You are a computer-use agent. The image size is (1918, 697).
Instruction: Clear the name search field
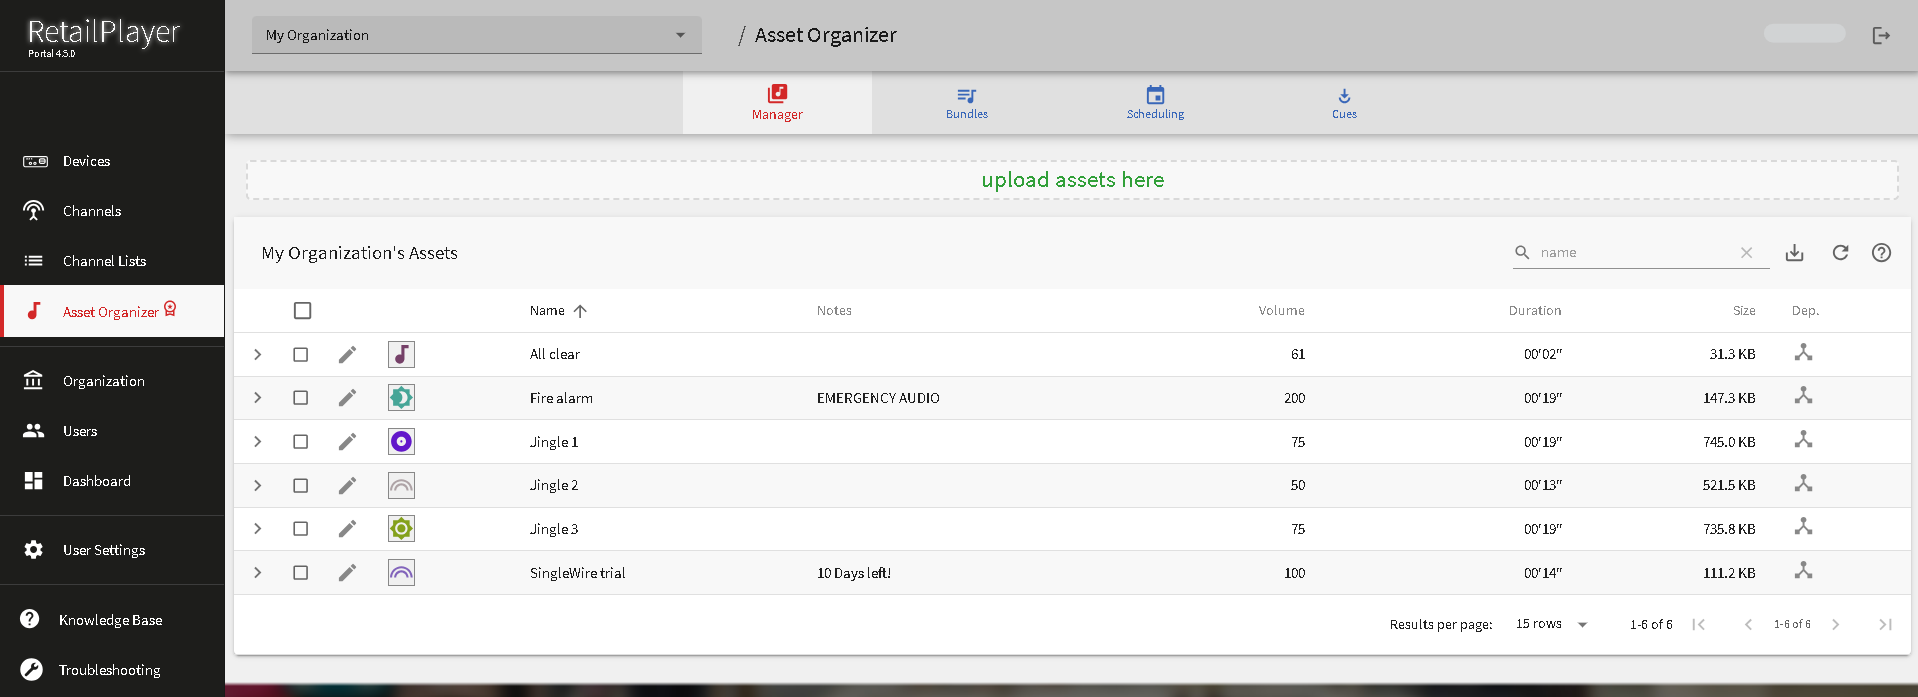1746,253
